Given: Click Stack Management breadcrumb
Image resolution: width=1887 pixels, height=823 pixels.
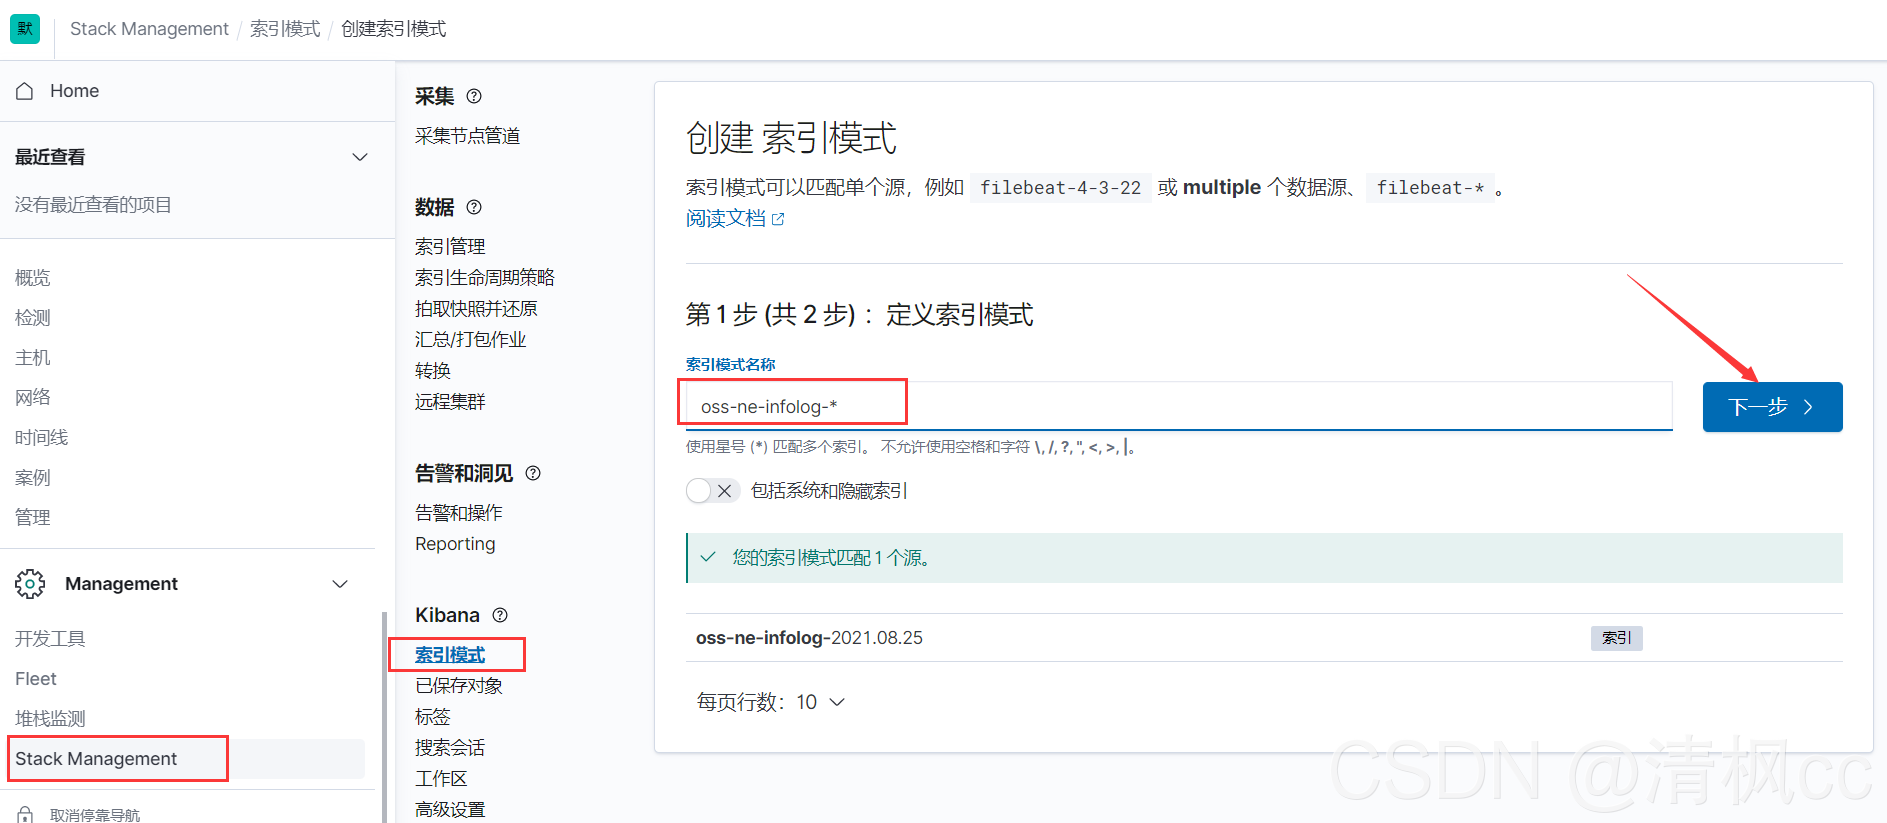Looking at the screenshot, I should [149, 29].
